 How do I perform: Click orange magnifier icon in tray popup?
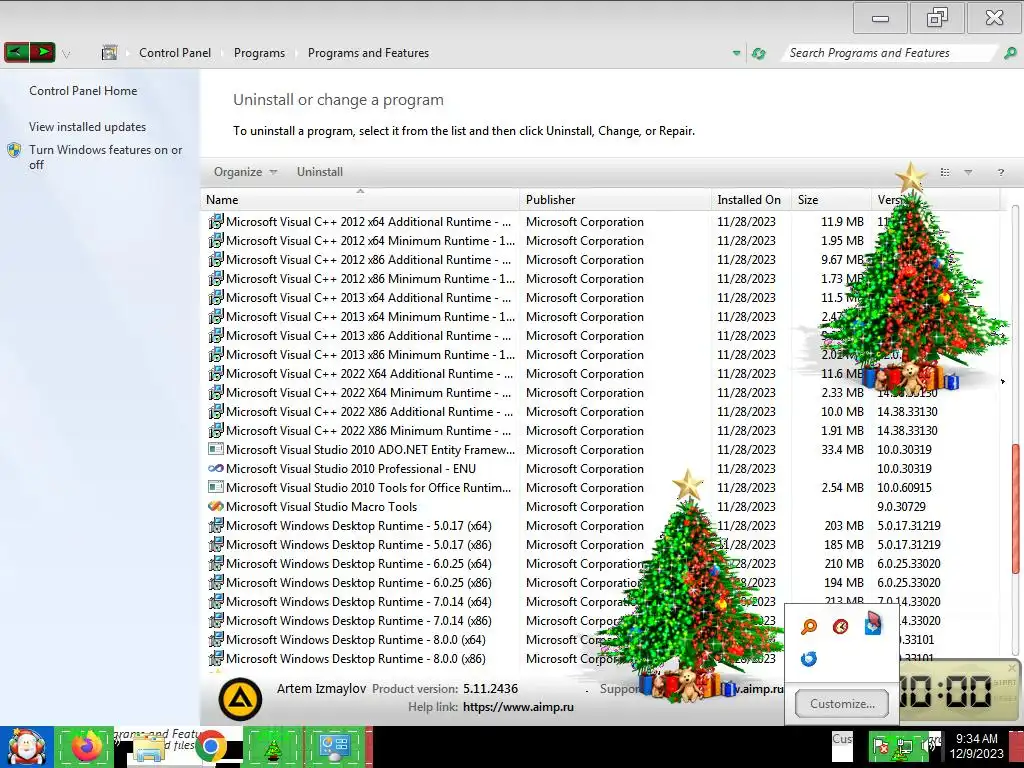(808, 627)
